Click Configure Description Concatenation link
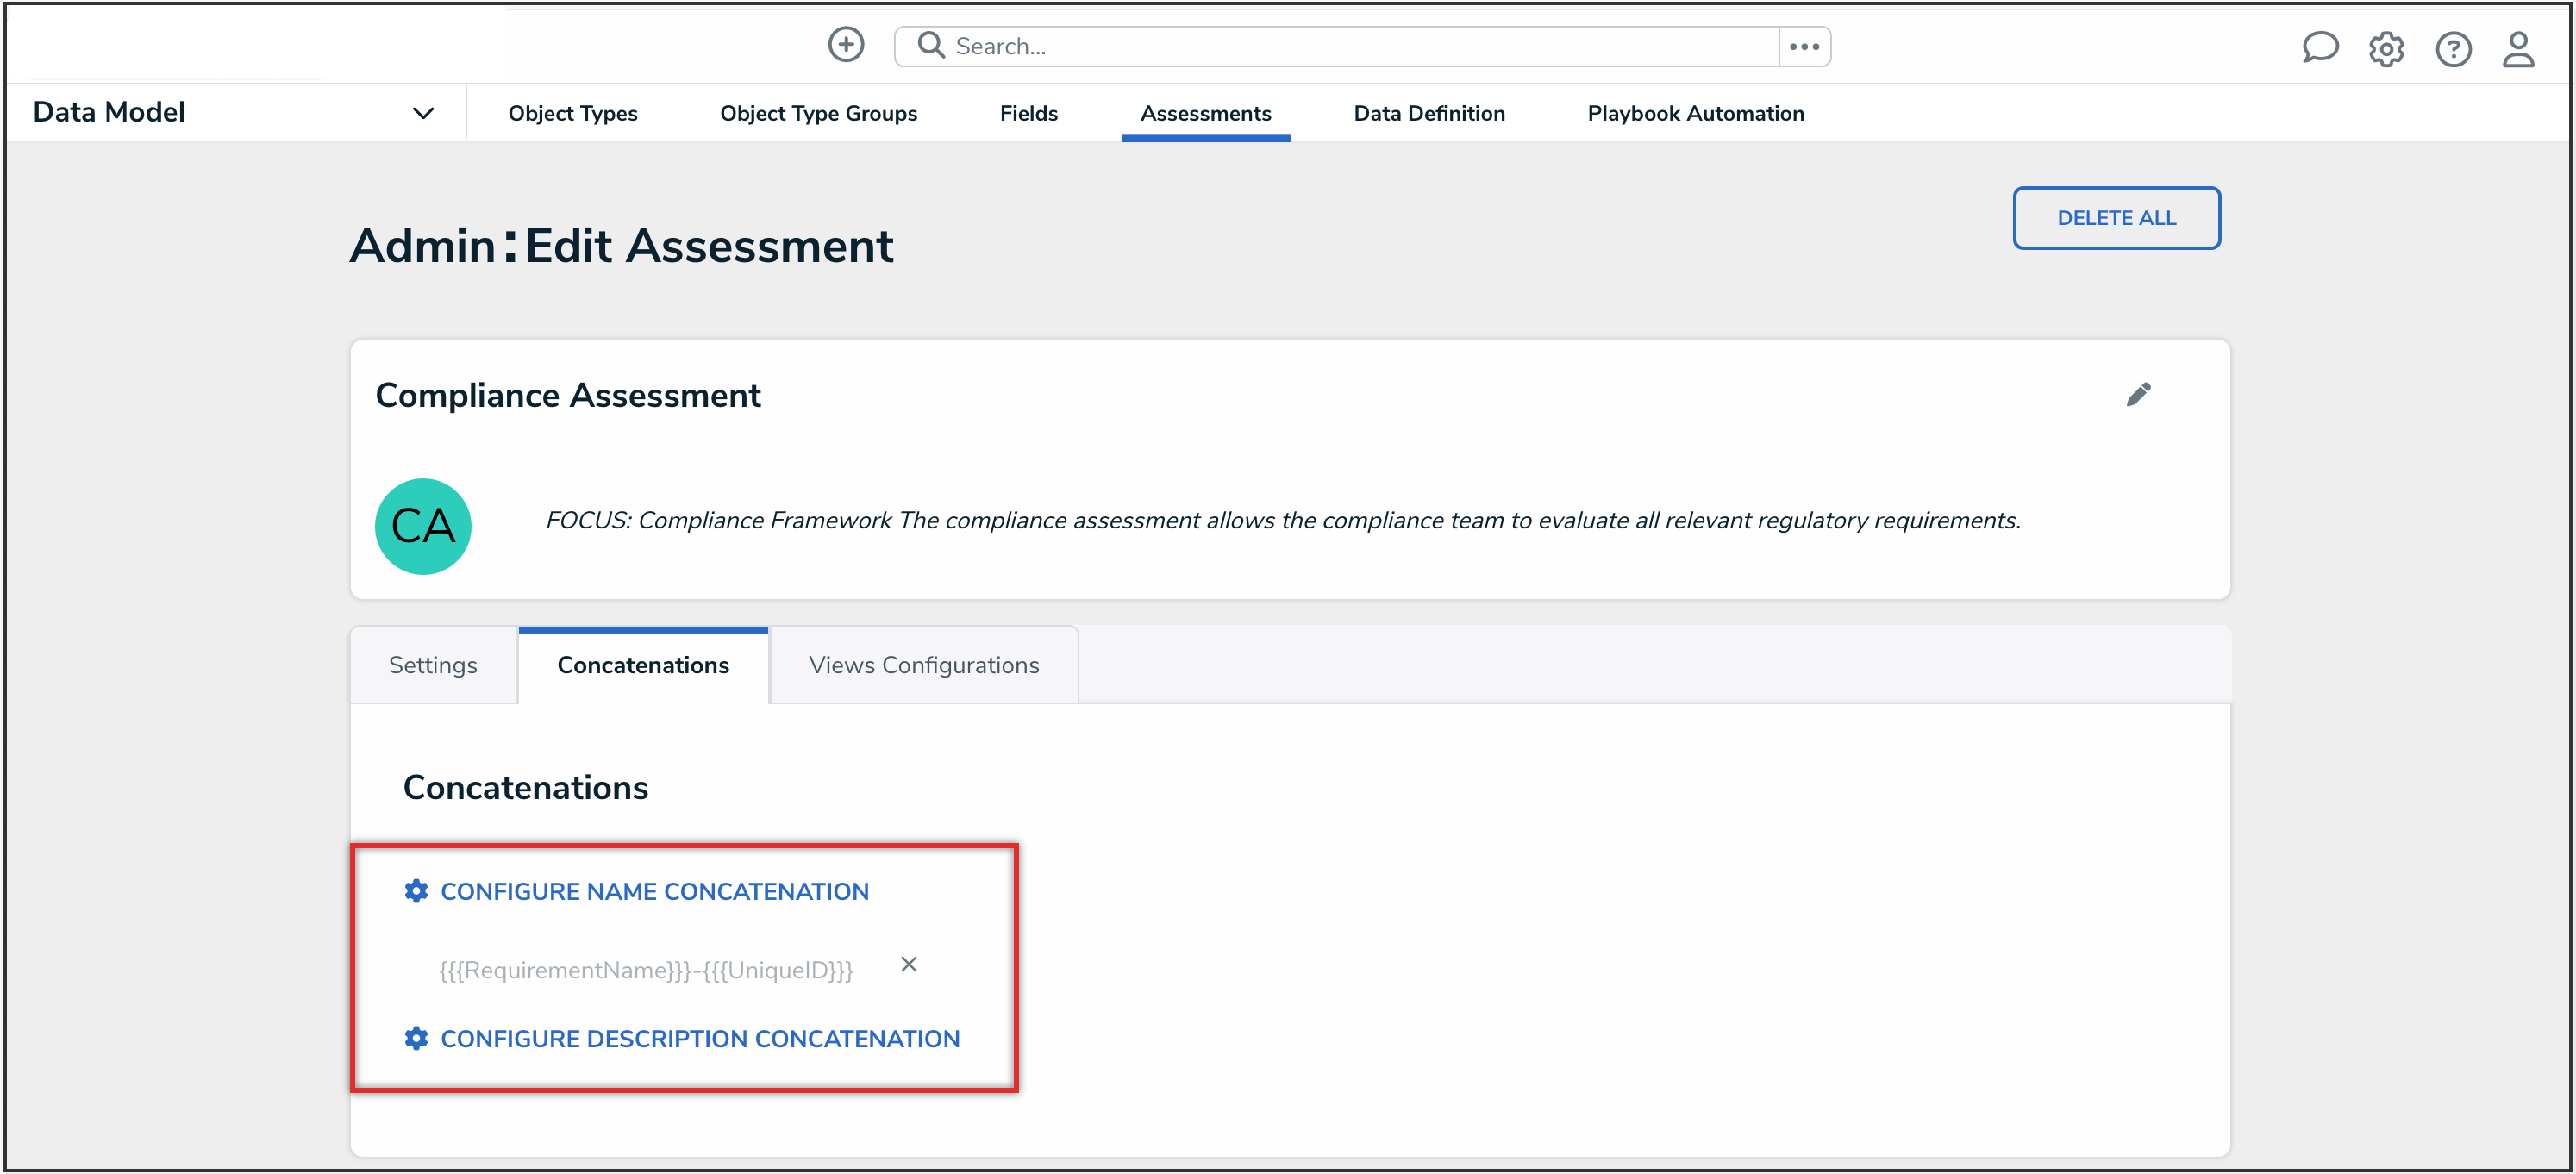 pyautogui.click(x=699, y=1038)
